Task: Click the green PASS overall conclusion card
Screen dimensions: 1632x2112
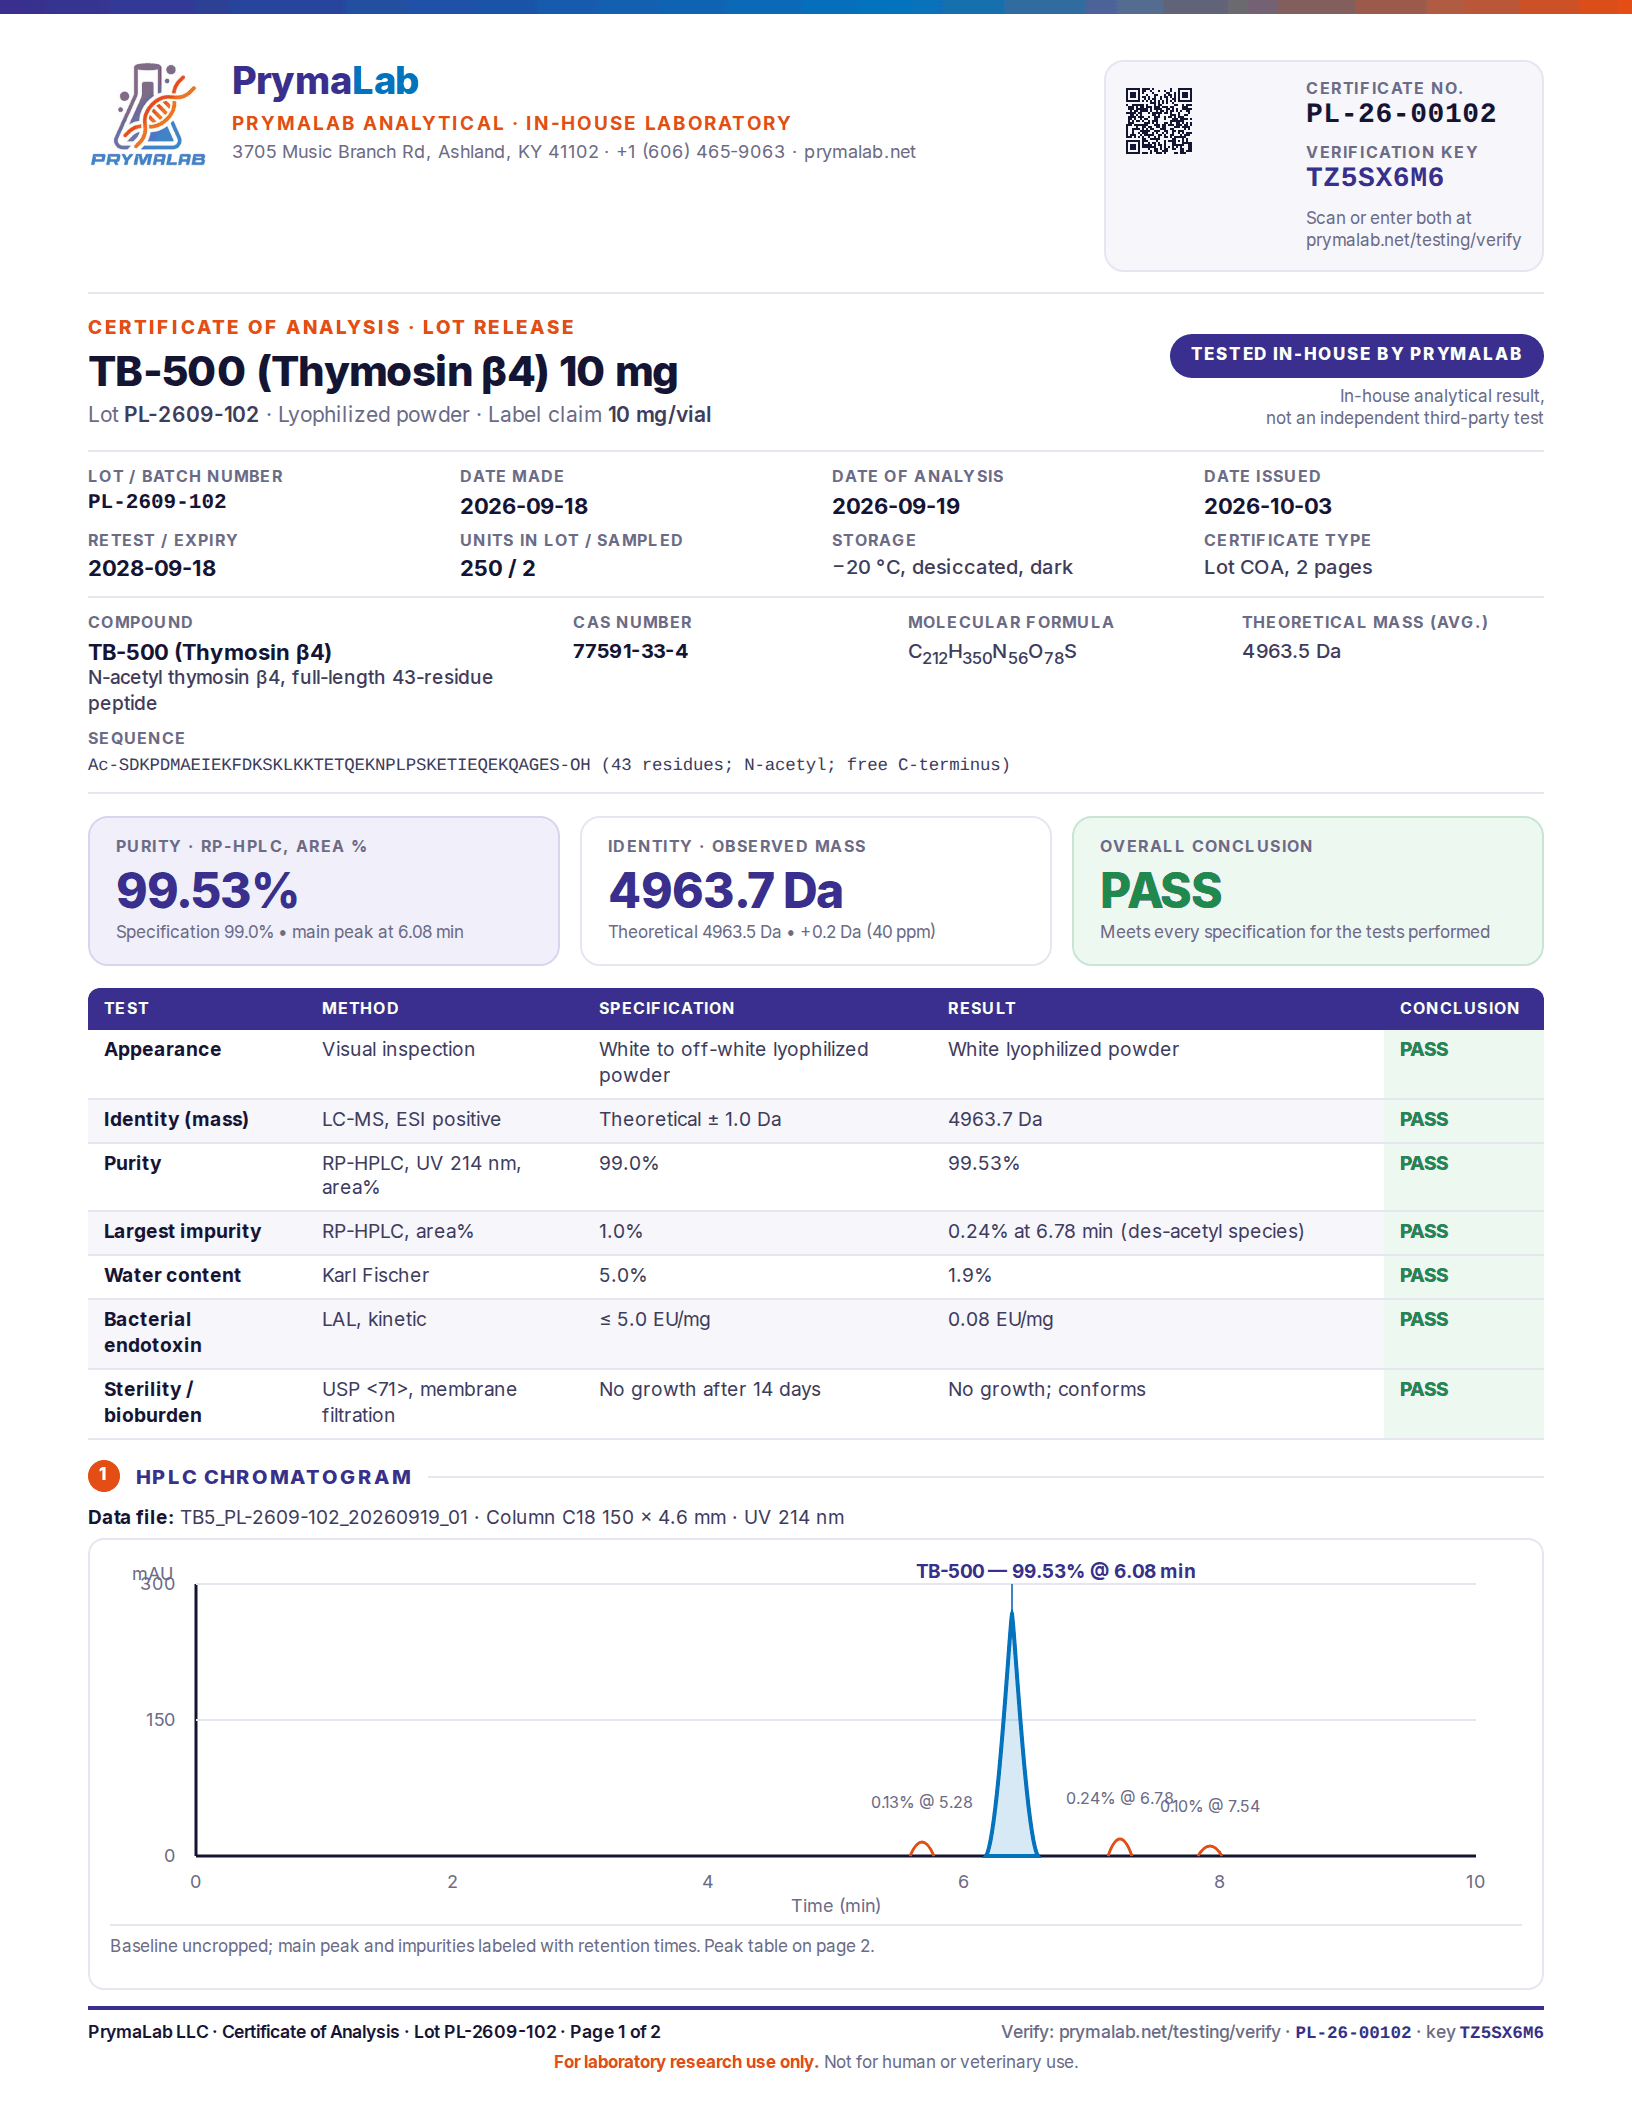Action: pos(1308,891)
